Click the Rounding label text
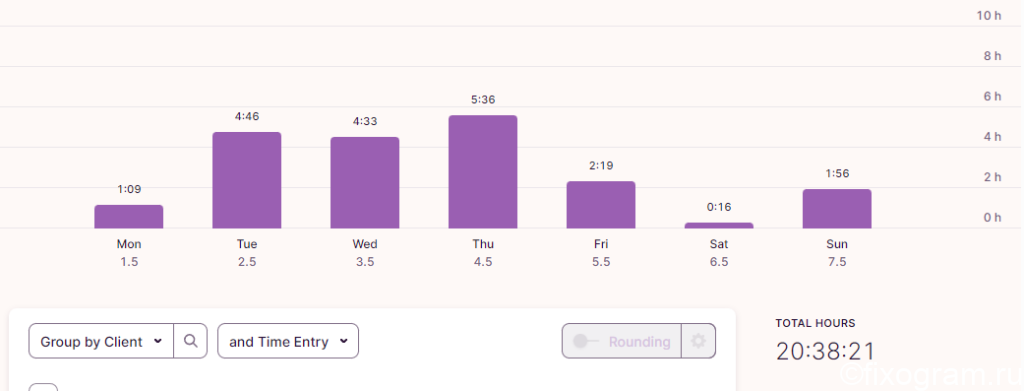The image size is (1024, 391). point(639,341)
